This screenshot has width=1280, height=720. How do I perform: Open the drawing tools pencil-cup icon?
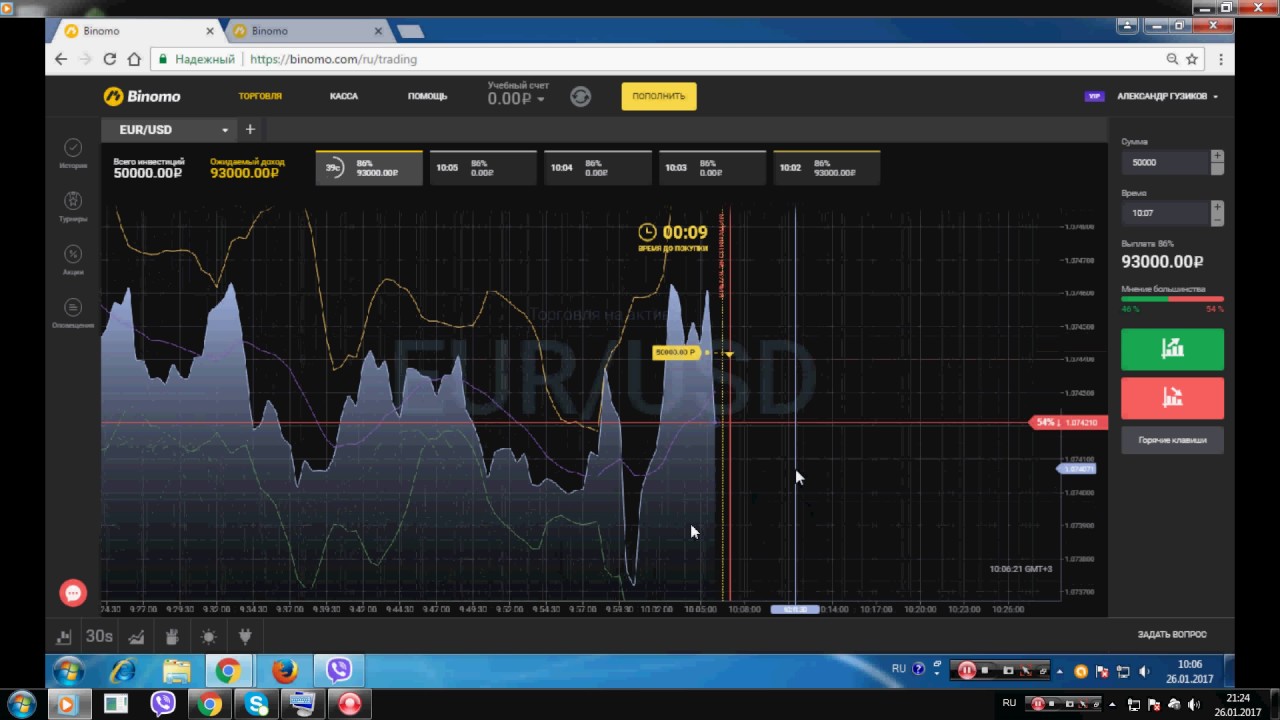(x=172, y=636)
